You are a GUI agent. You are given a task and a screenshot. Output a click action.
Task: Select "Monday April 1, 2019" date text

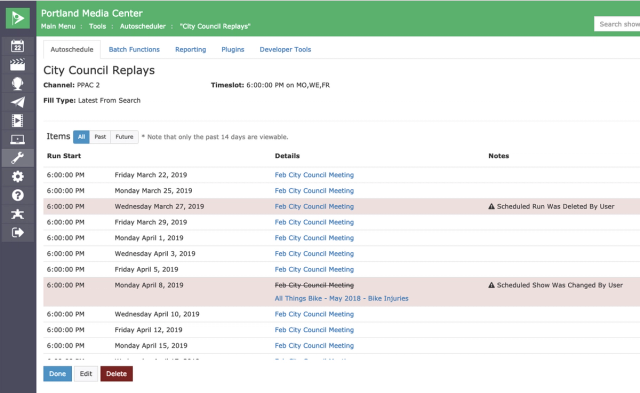tap(149, 238)
